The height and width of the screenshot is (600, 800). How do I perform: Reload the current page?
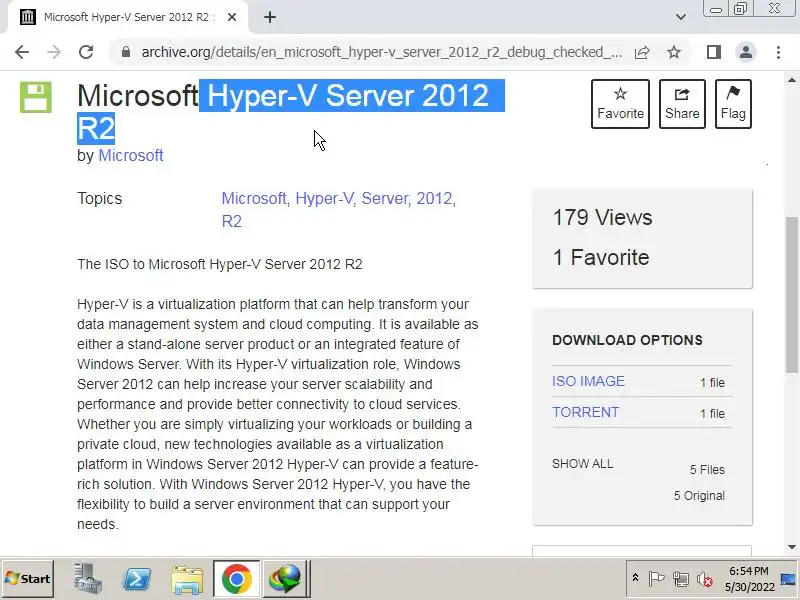coord(86,52)
